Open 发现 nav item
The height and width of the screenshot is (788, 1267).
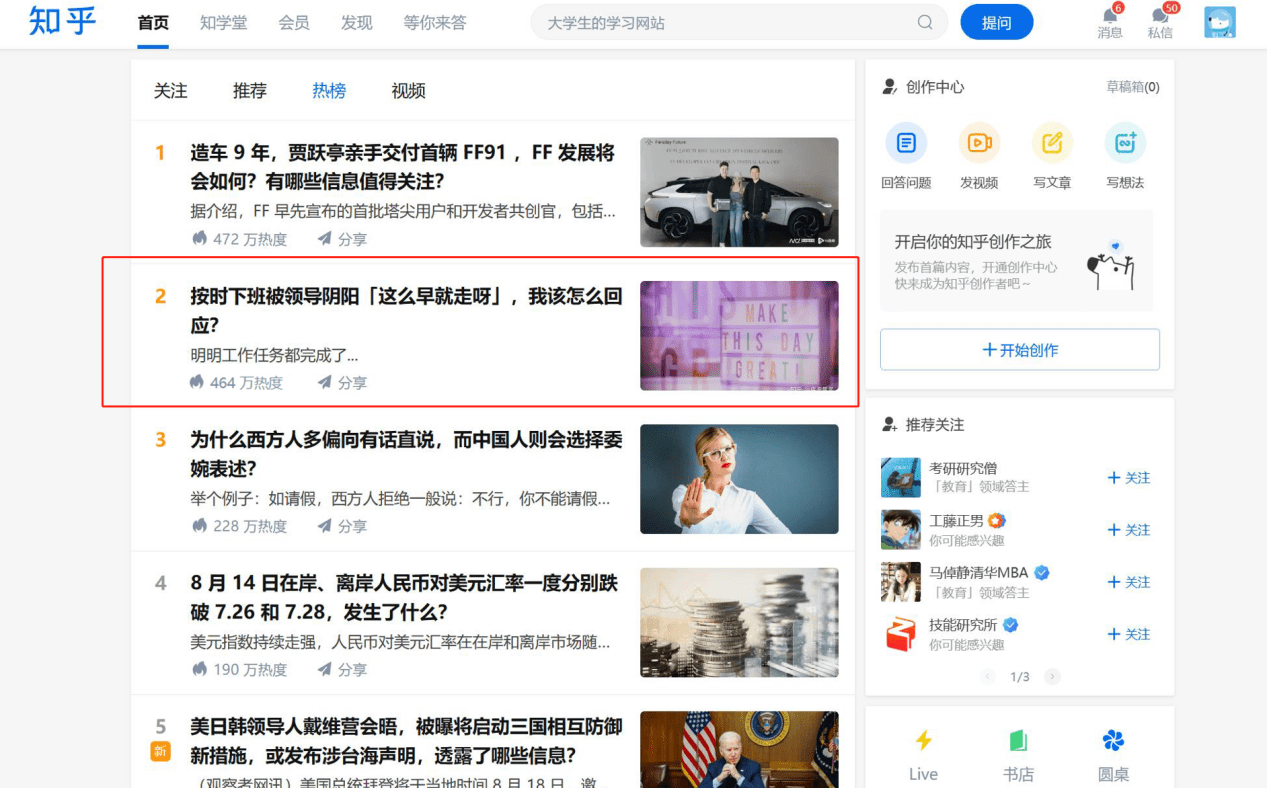pyautogui.click(x=356, y=23)
